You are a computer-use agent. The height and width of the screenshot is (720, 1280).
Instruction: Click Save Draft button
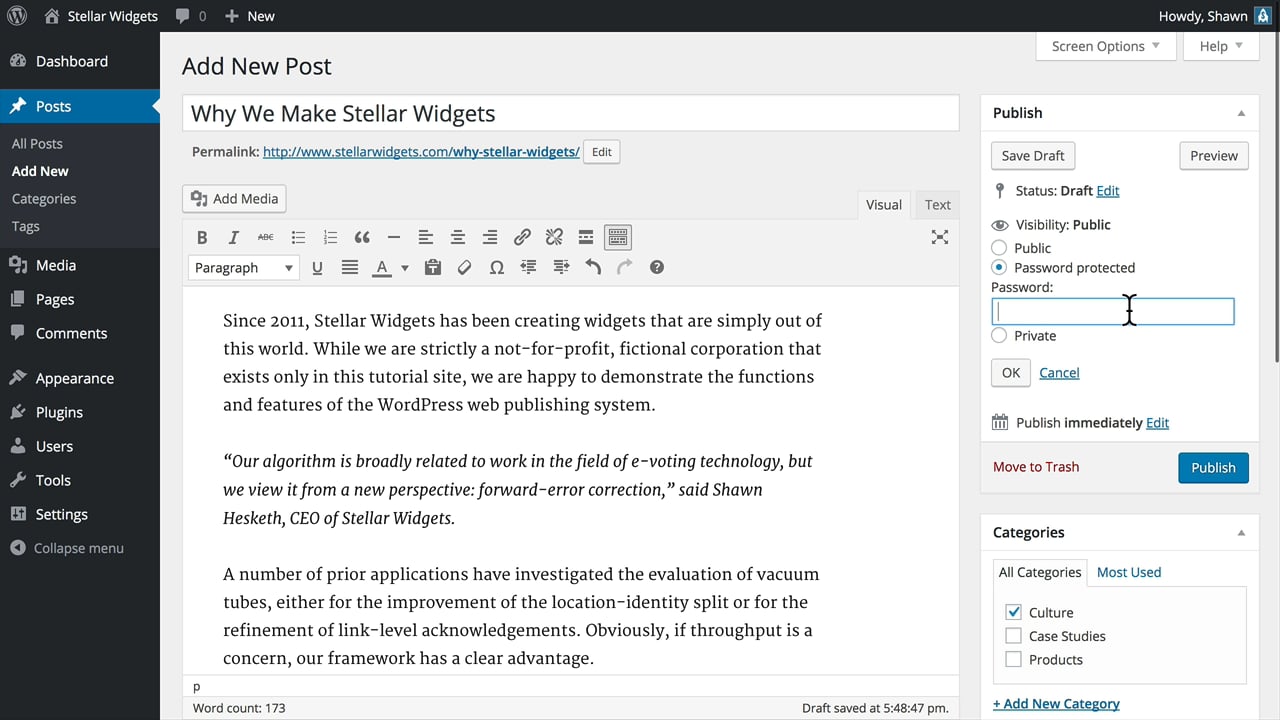(x=1033, y=156)
